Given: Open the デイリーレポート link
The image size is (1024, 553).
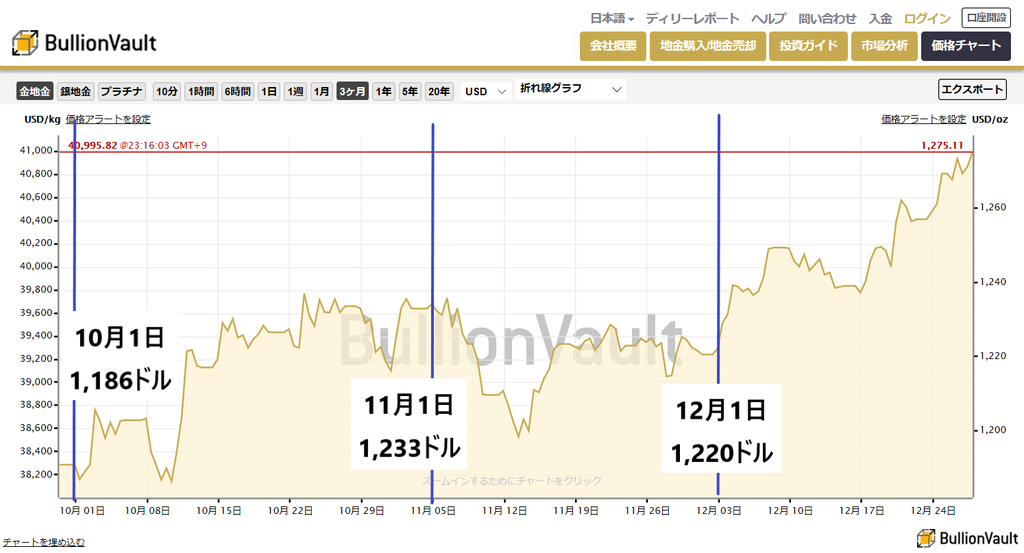Looking at the screenshot, I should click(x=692, y=18).
